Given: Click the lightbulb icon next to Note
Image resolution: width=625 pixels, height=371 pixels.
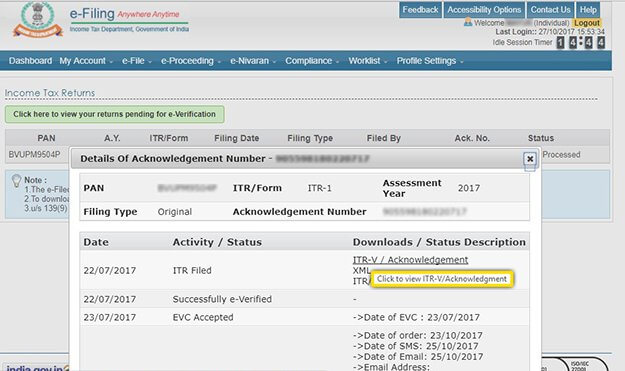Looking at the screenshot, I should [x=16, y=181].
